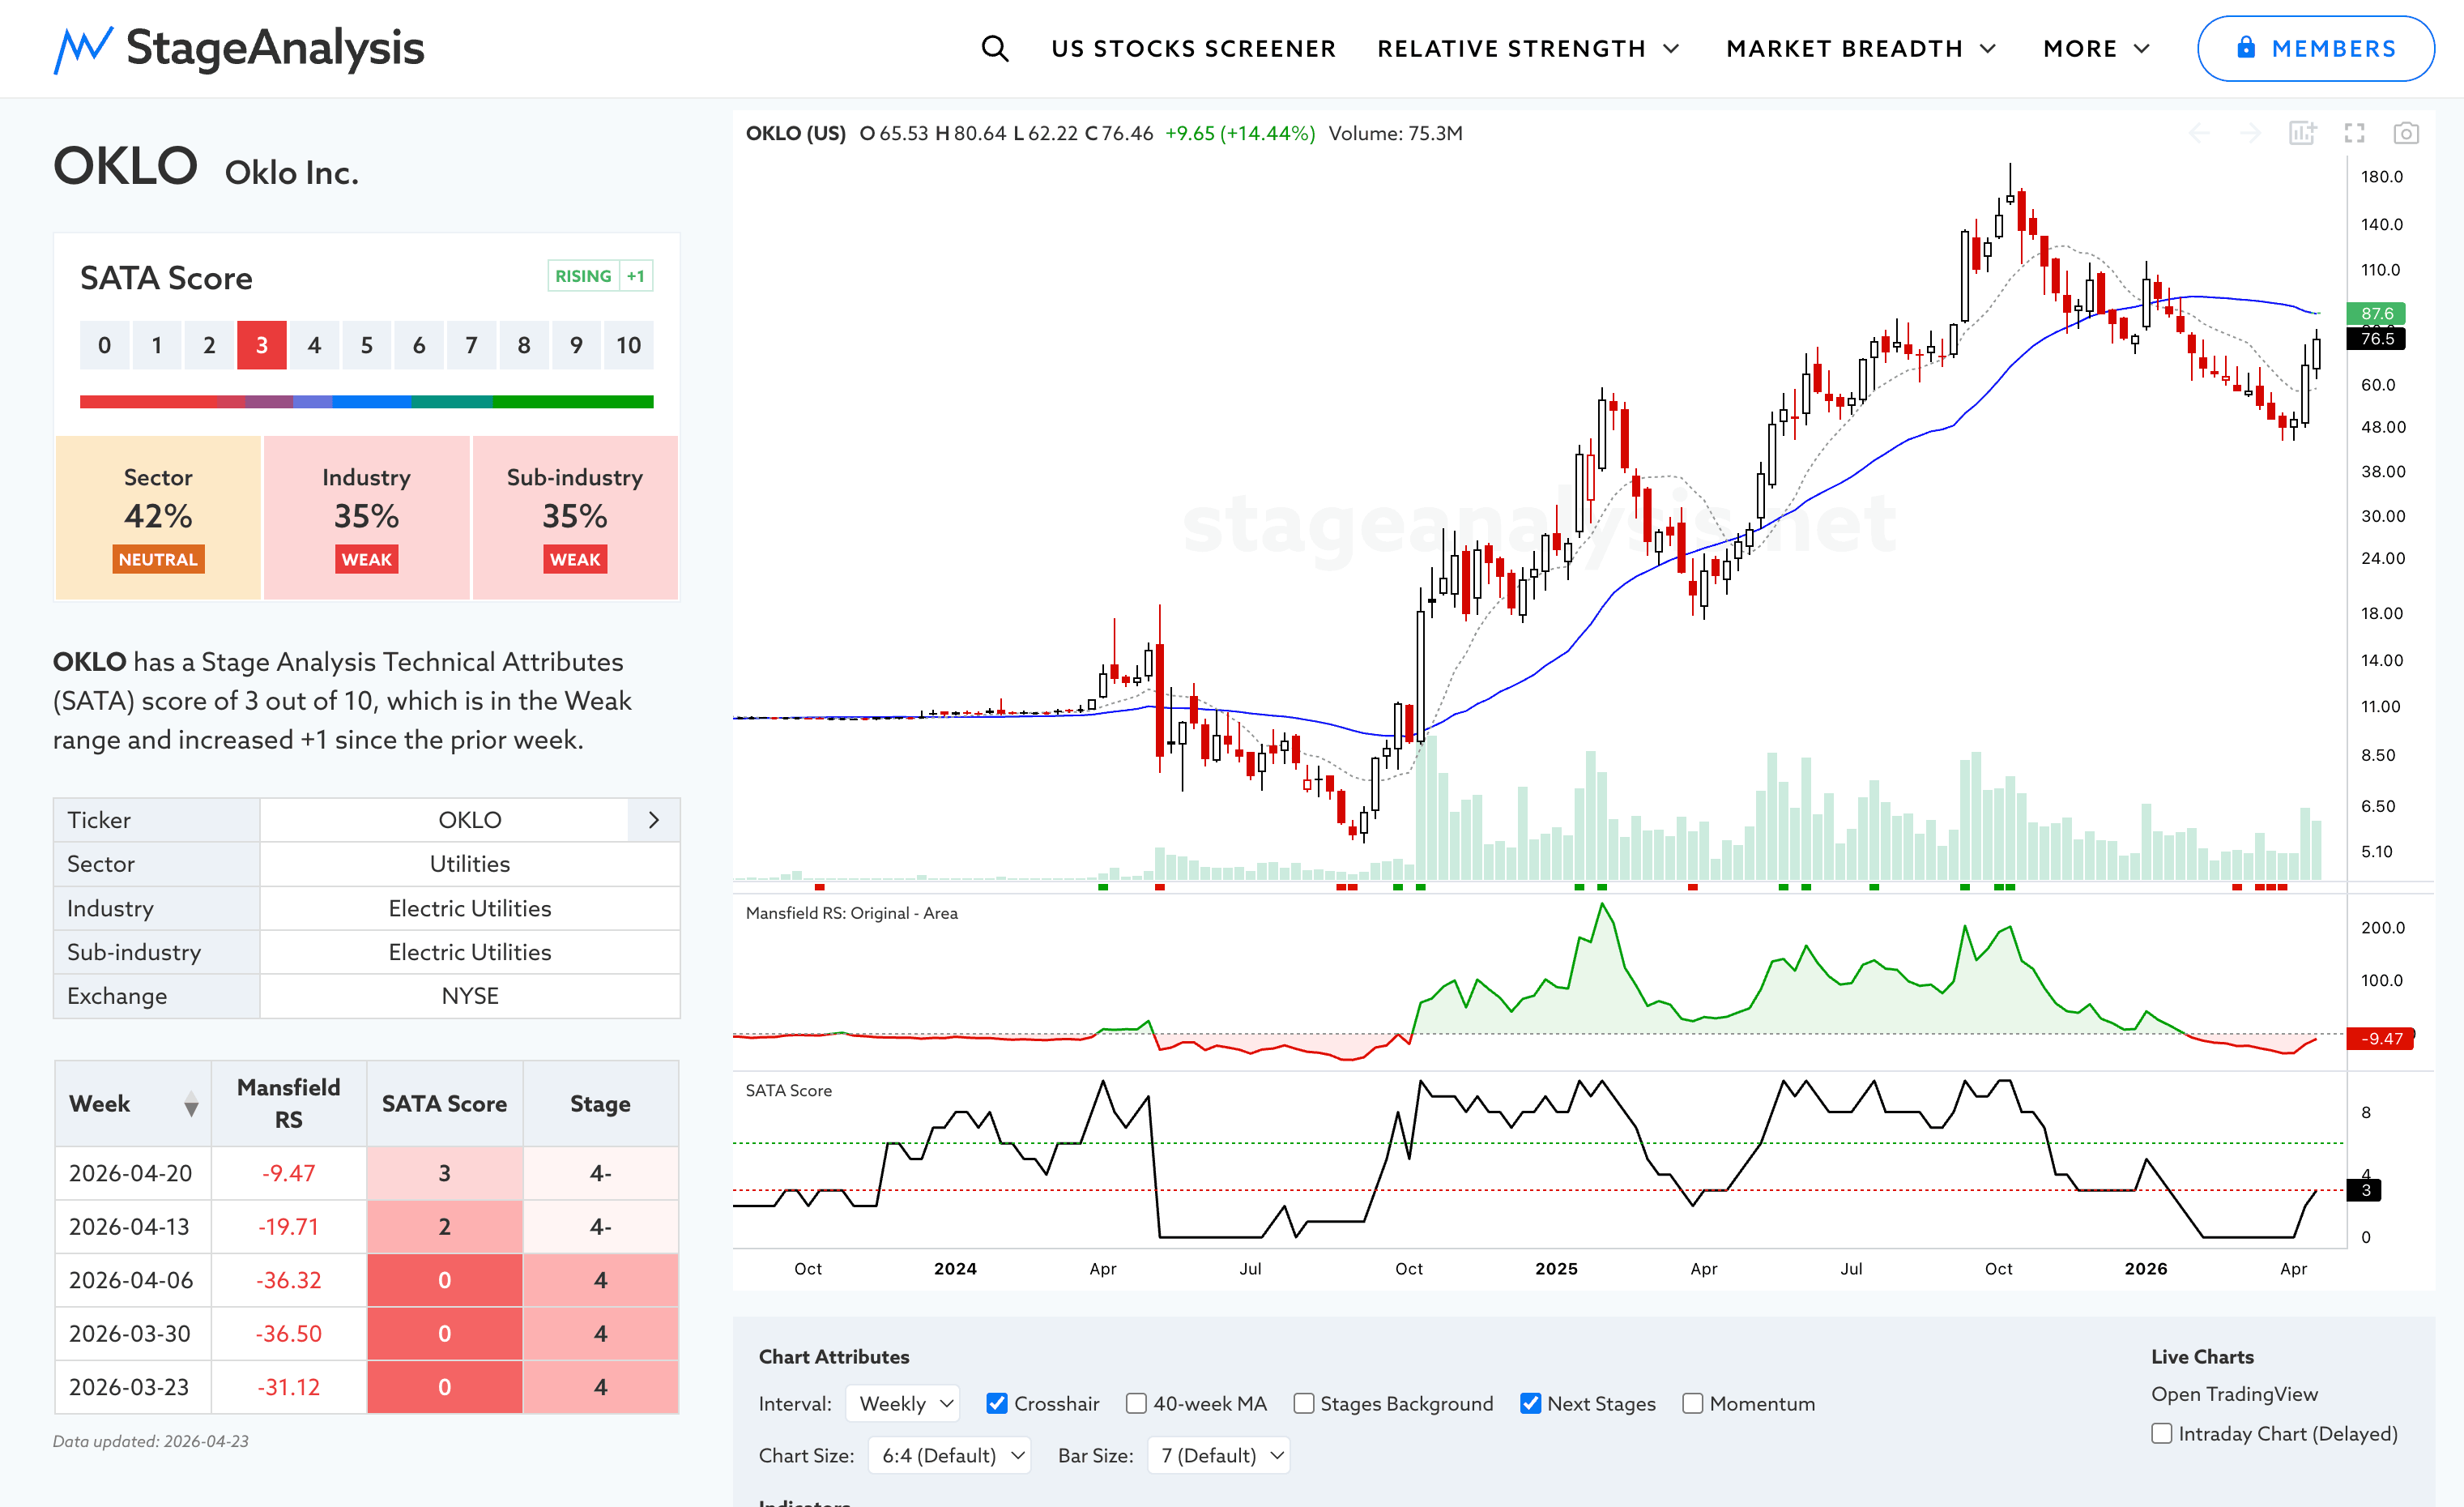Viewport: 2464px width, 1507px height.
Task: Open the Interval Weekly dropdown
Action: coord(903,1403)
